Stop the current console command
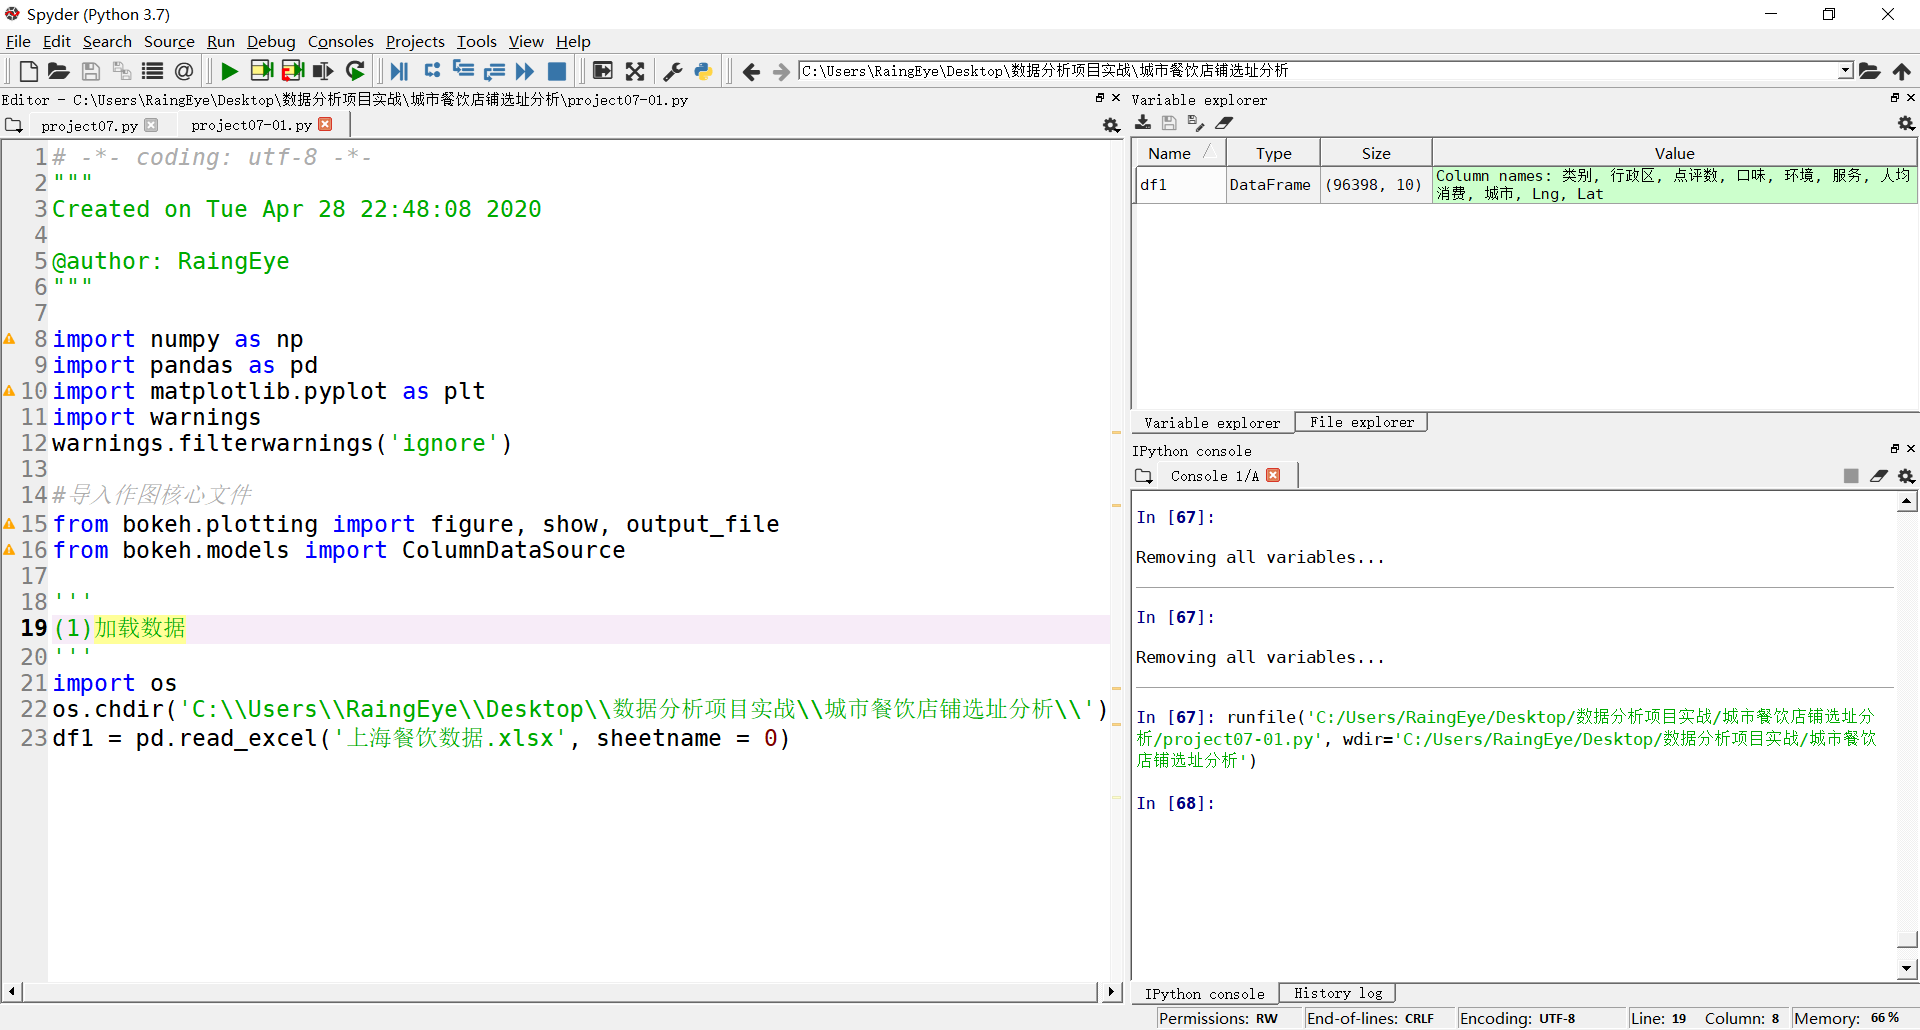Image resolution: width=1920 pixels, height=1030 pixels. pos(1851,476)
